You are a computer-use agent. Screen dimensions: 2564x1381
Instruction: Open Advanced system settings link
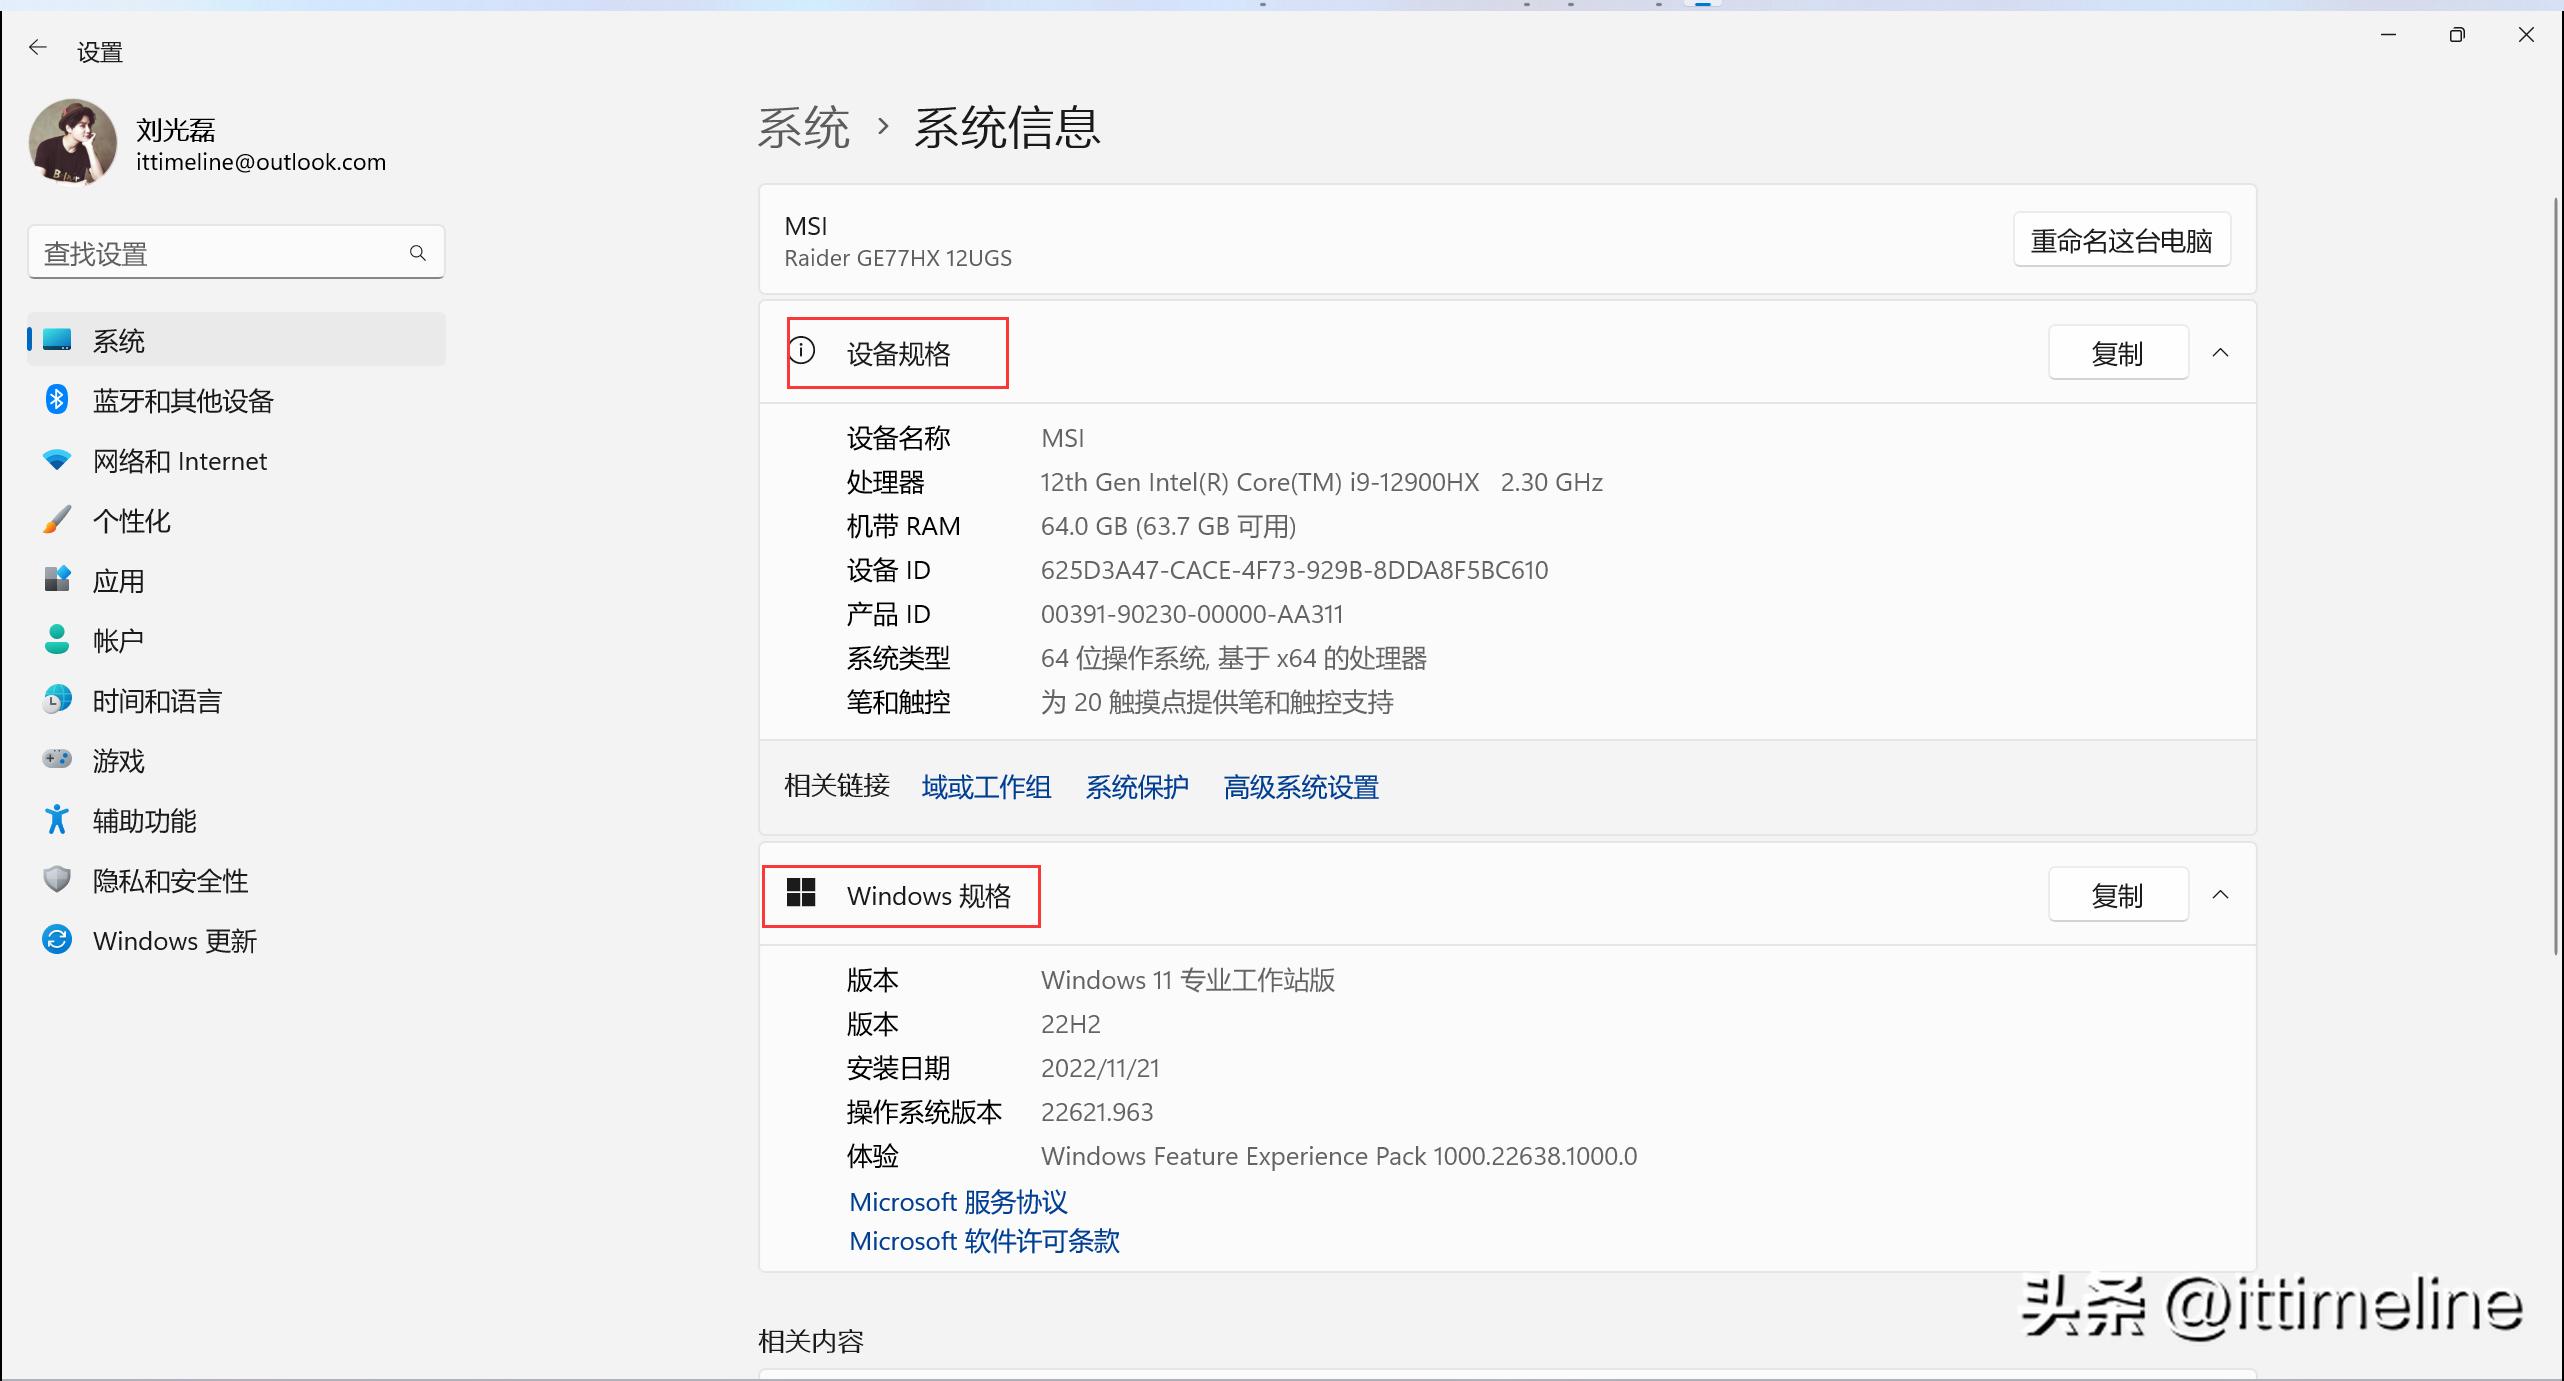[1301, 788]
